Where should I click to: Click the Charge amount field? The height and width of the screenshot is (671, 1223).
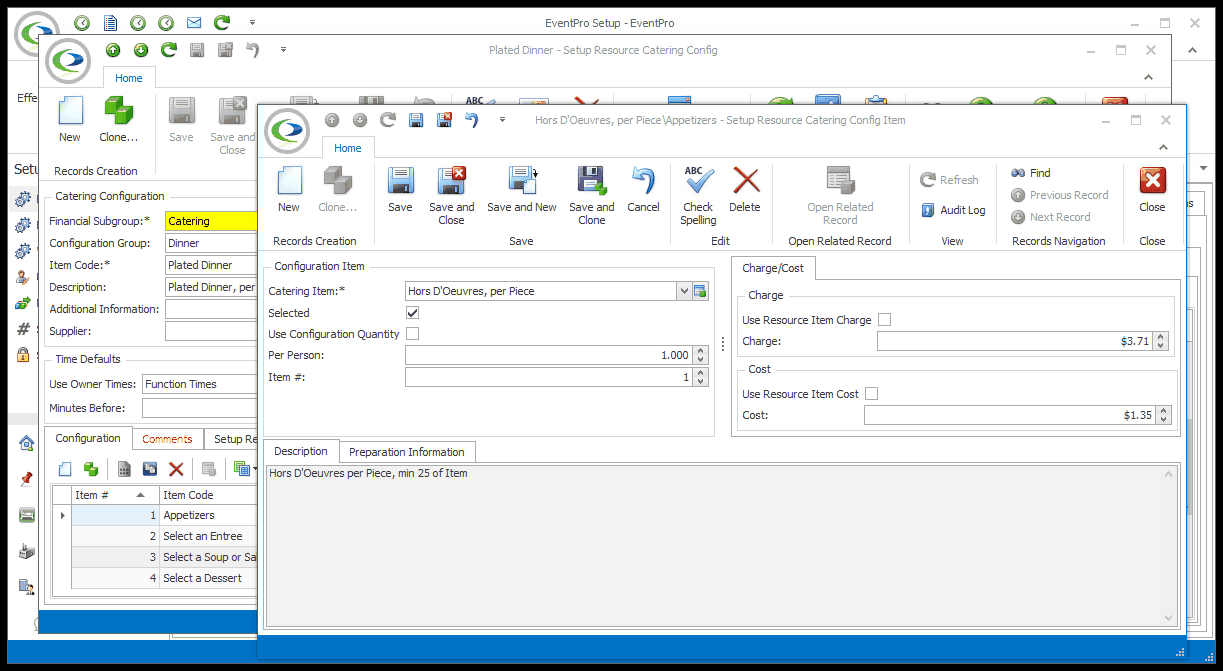pyautogui.click(x=1015, y=341)
